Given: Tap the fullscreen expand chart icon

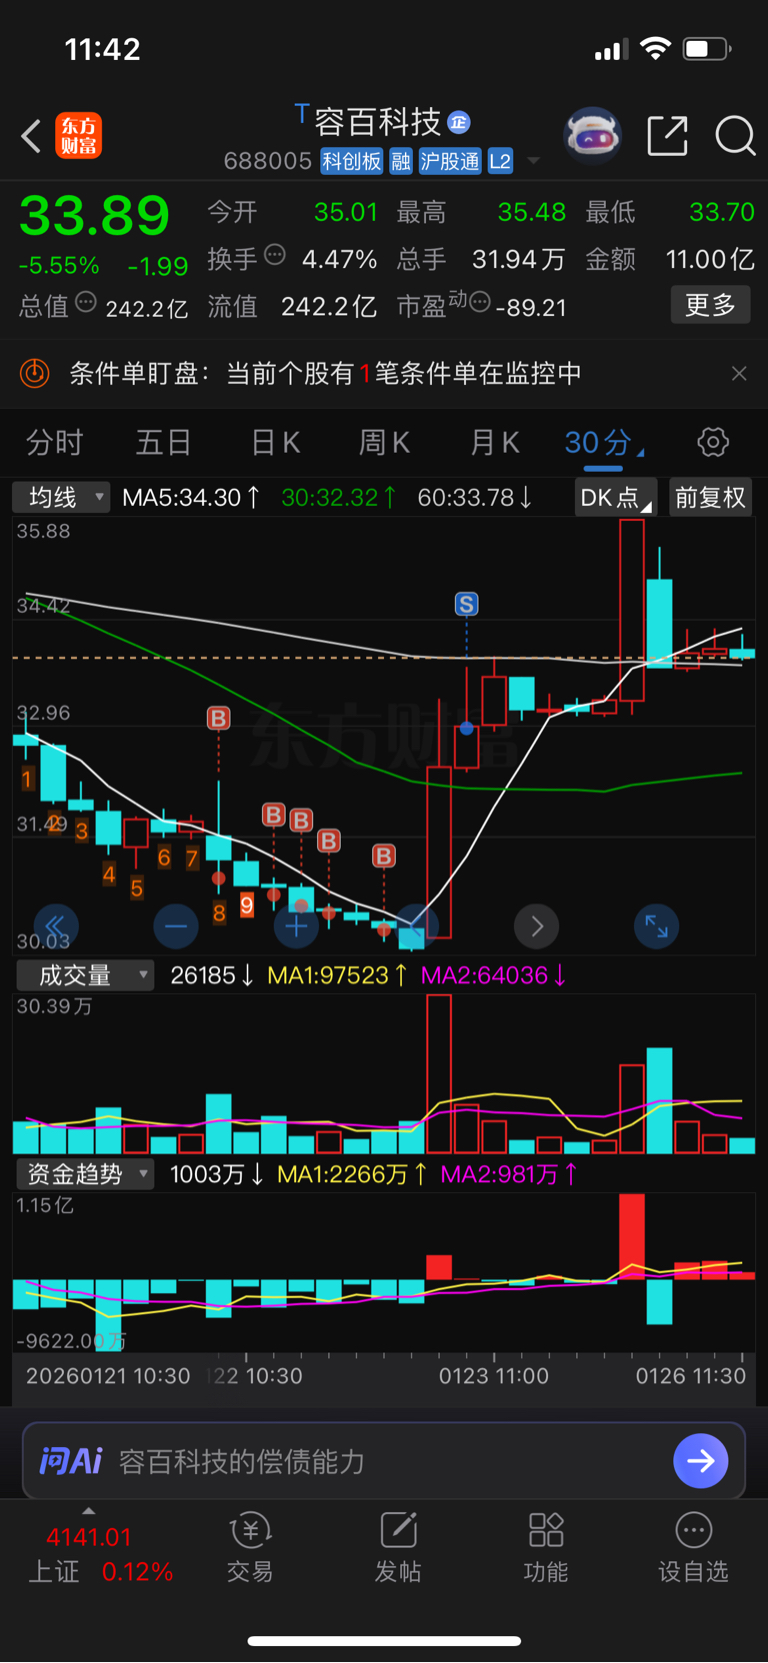Looking at the screenshot, I should tap(657, 927).
